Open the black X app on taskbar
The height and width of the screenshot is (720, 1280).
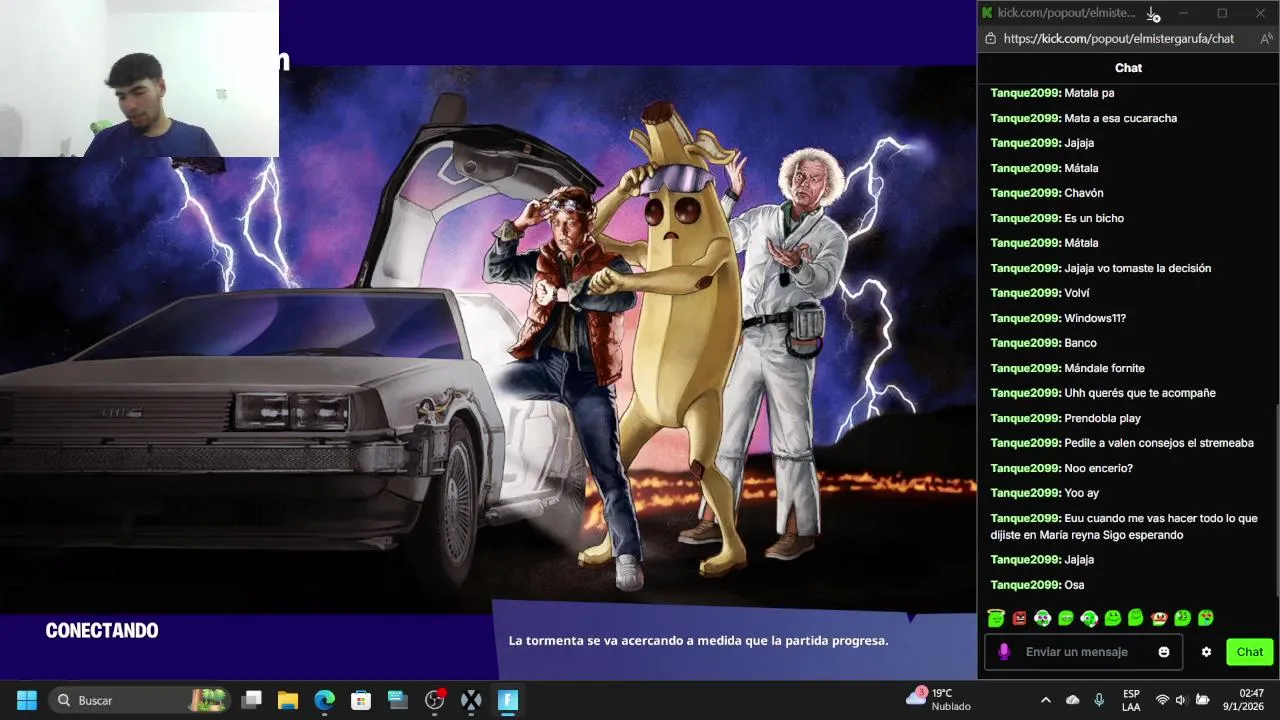pyautogui.click(x=471, y=700)
